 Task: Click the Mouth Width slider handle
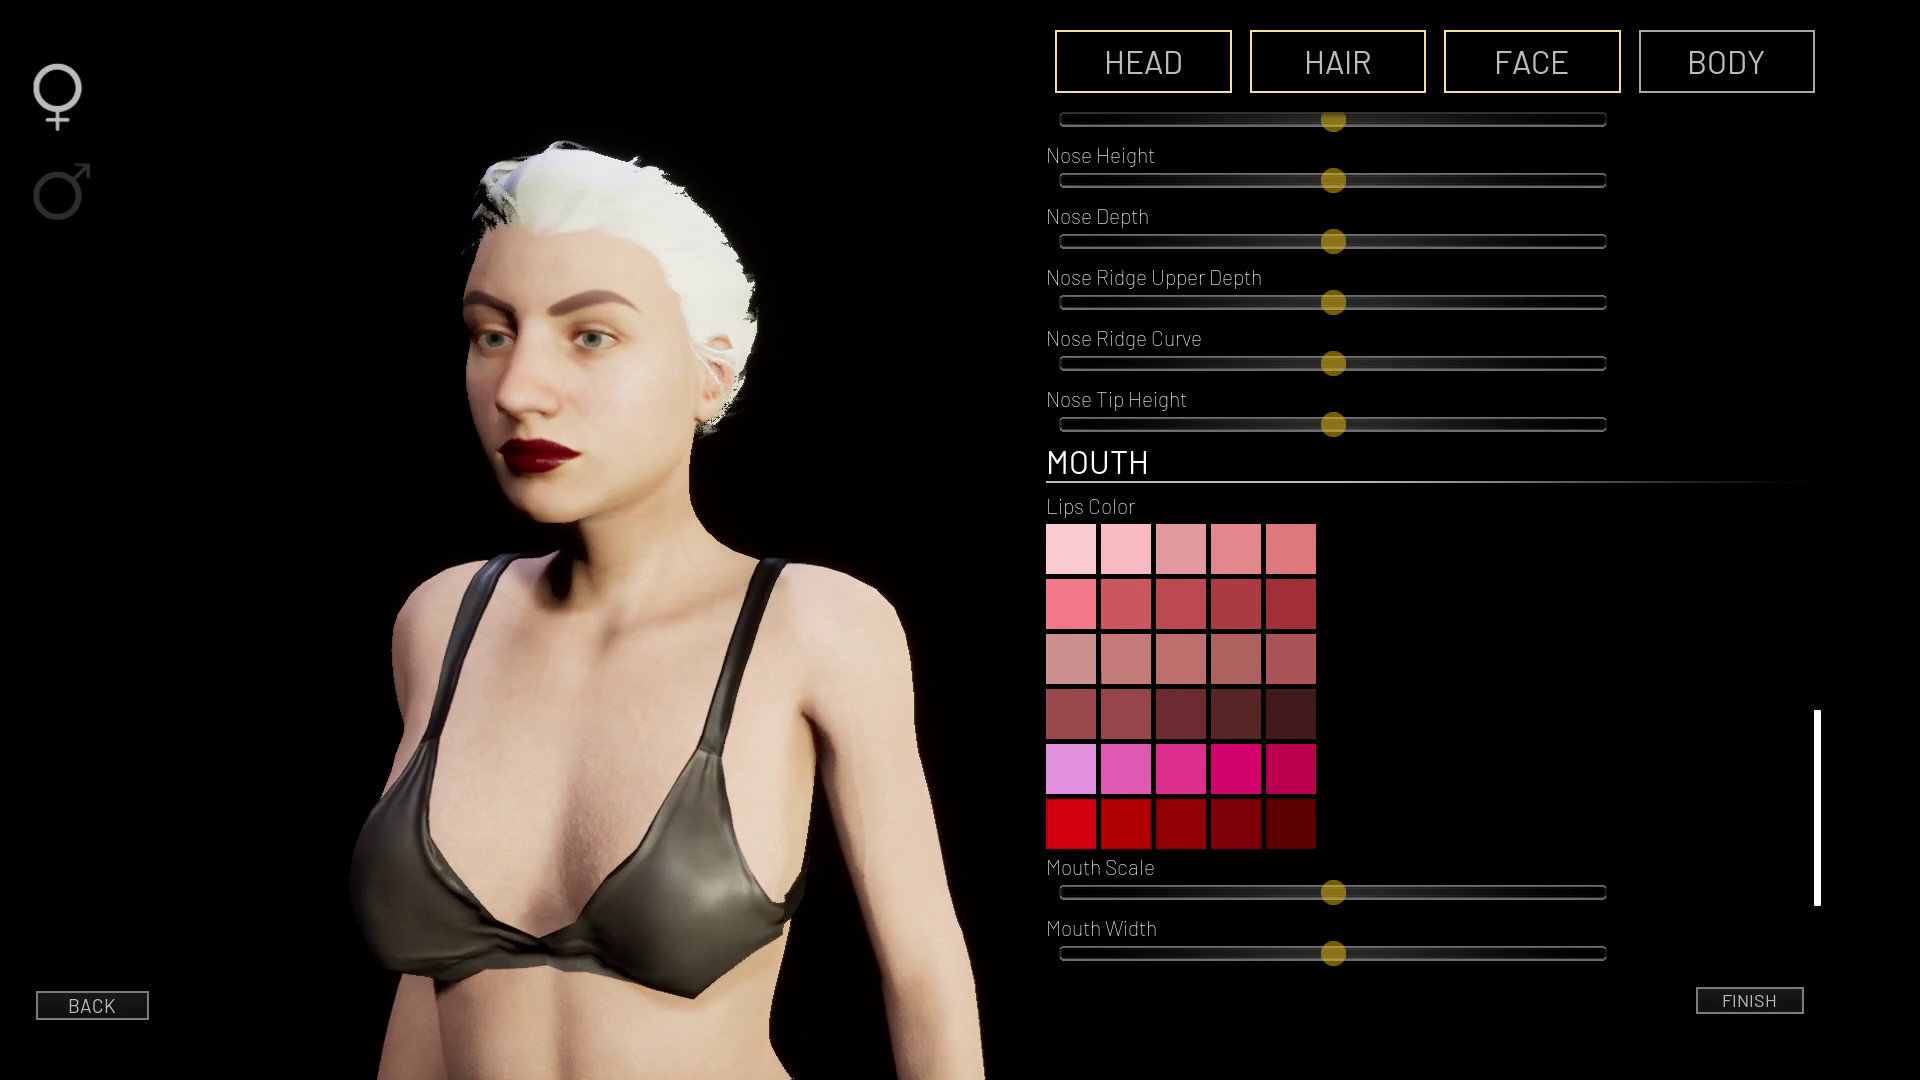pos(1333,954)
